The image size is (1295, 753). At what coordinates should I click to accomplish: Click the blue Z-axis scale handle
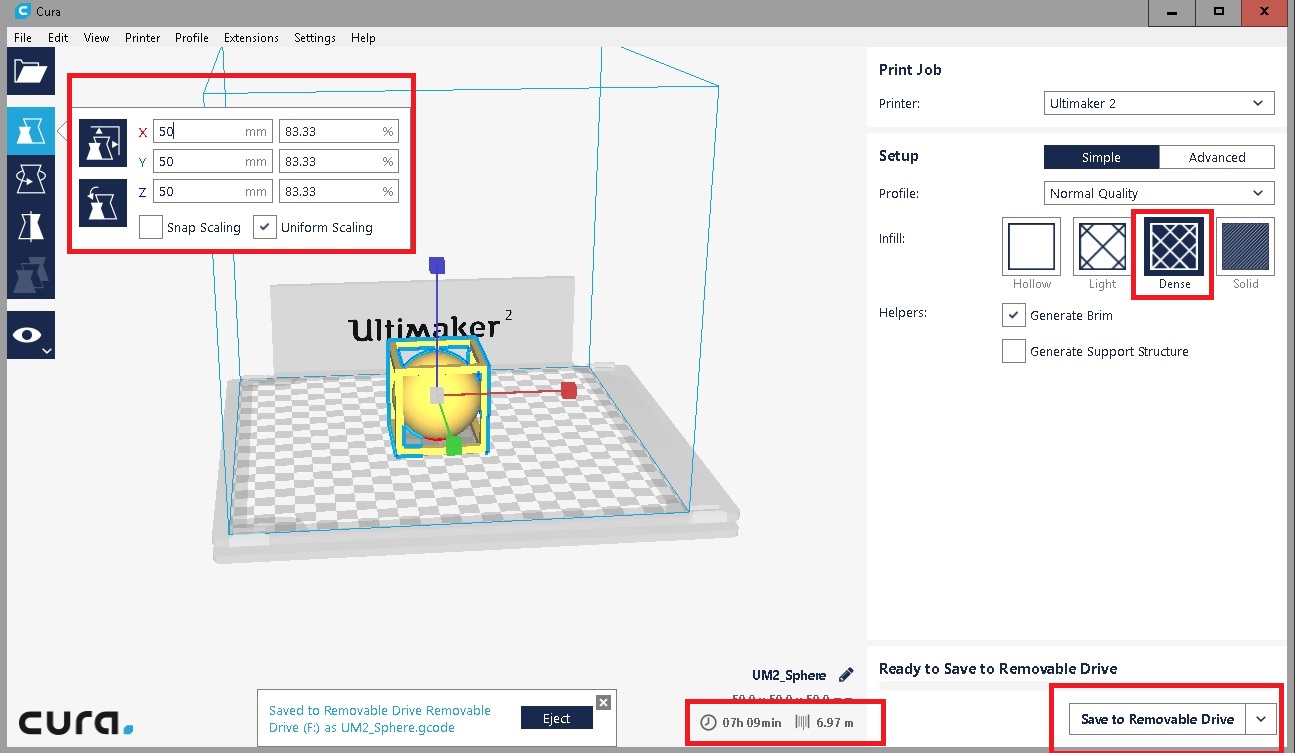click(436, 265)
